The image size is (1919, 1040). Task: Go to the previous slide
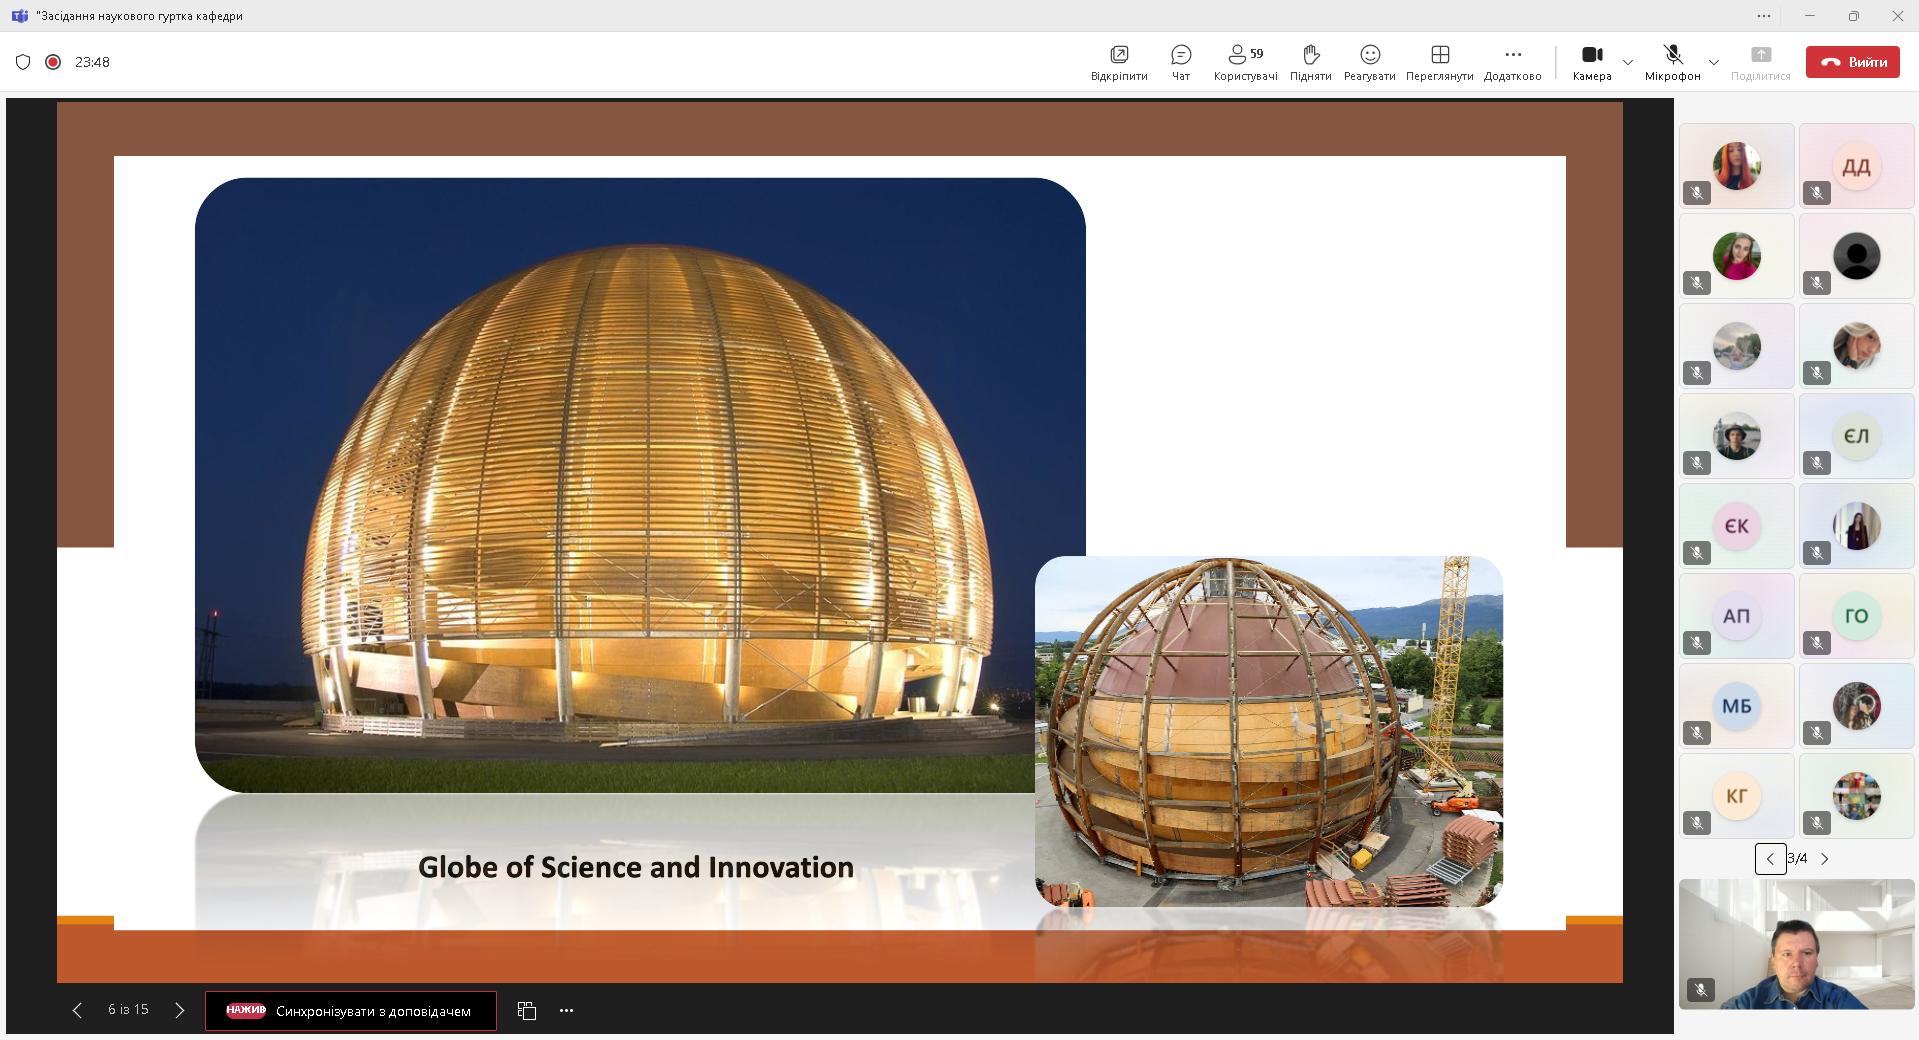point(77,1010)
